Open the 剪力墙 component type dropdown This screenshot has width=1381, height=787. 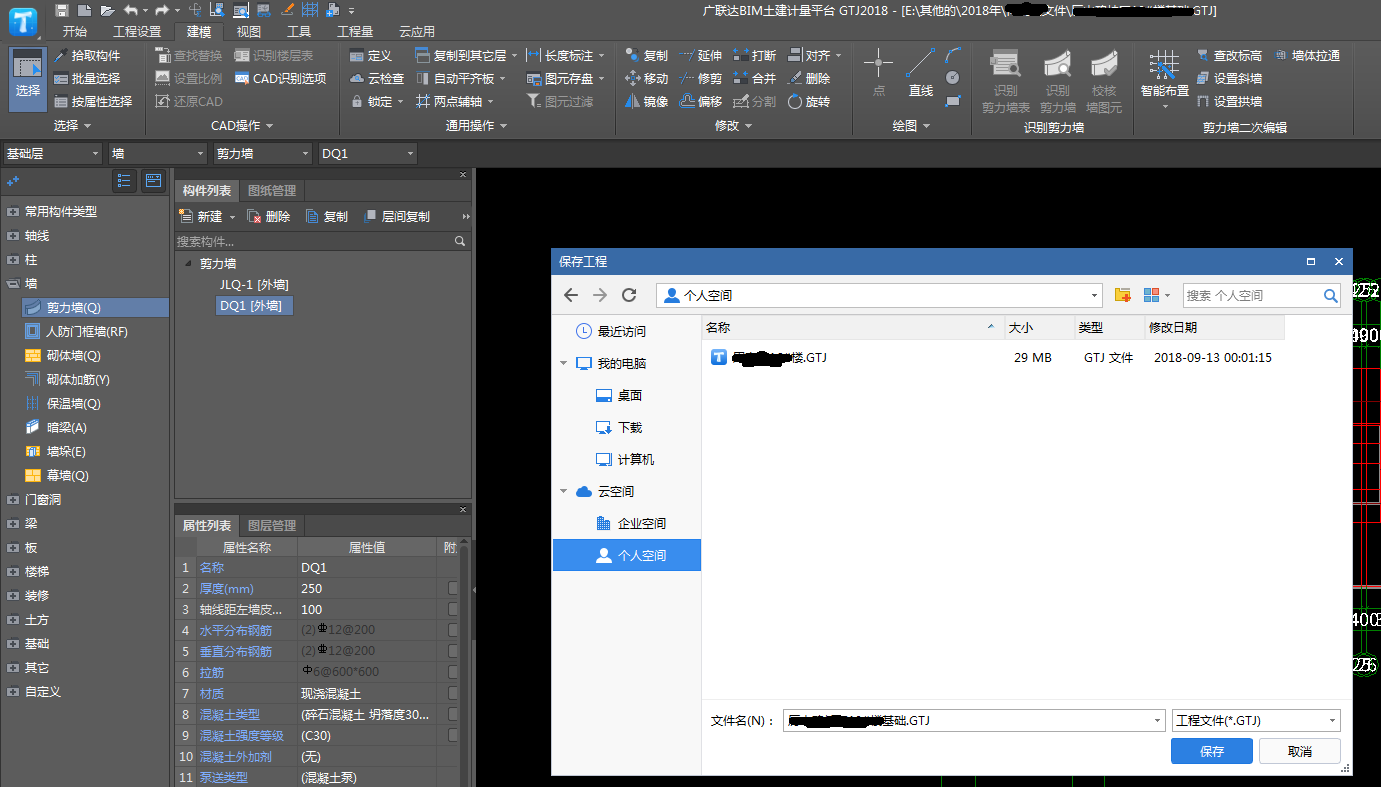(x=263, y=153)
